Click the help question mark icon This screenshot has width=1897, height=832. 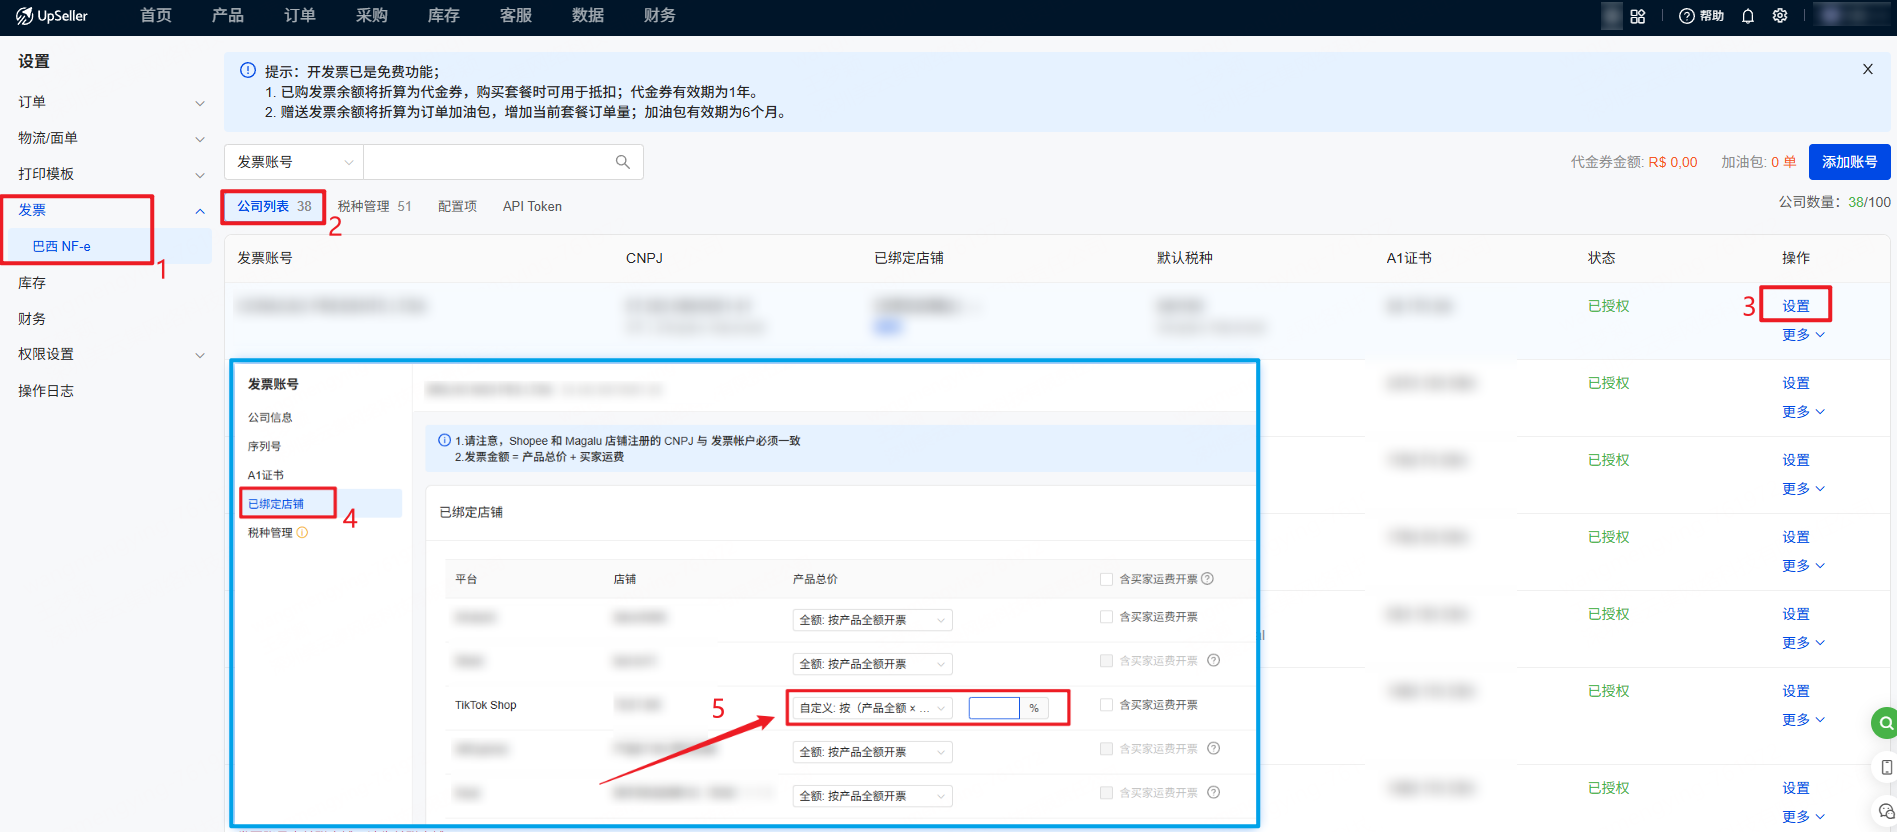tap(1687, 16)
